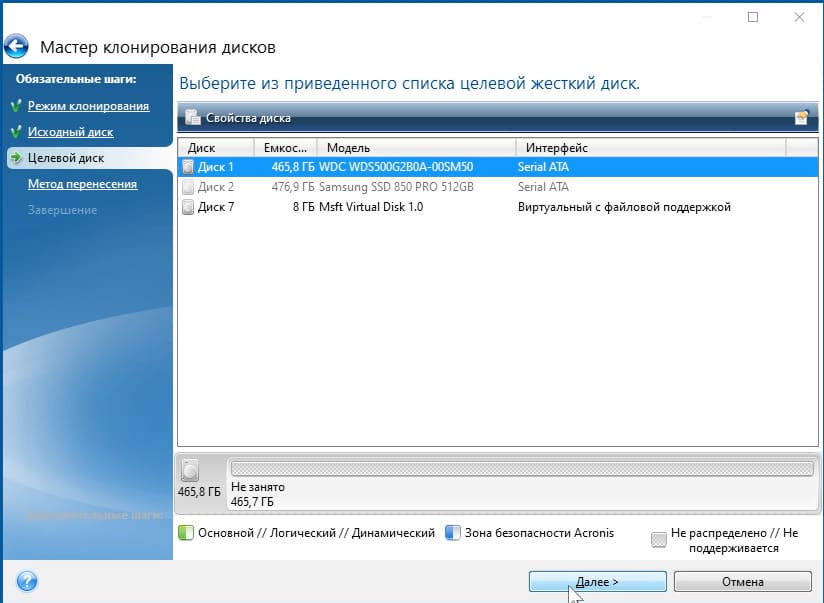Open the Метод перенесения step
Image resolution: width=824 pixels, height=603 pixels.
[x=83, y=184]
